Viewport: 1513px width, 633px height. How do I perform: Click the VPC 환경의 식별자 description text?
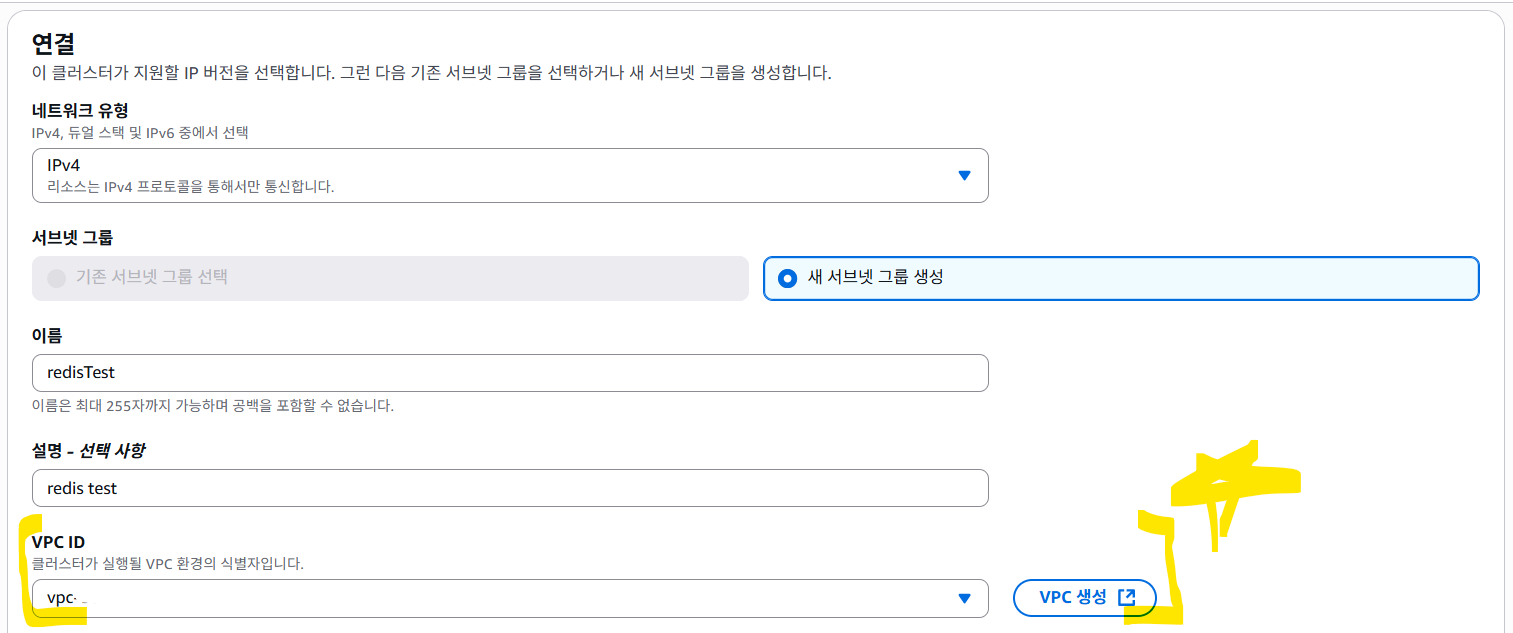[x=168, y=563]
